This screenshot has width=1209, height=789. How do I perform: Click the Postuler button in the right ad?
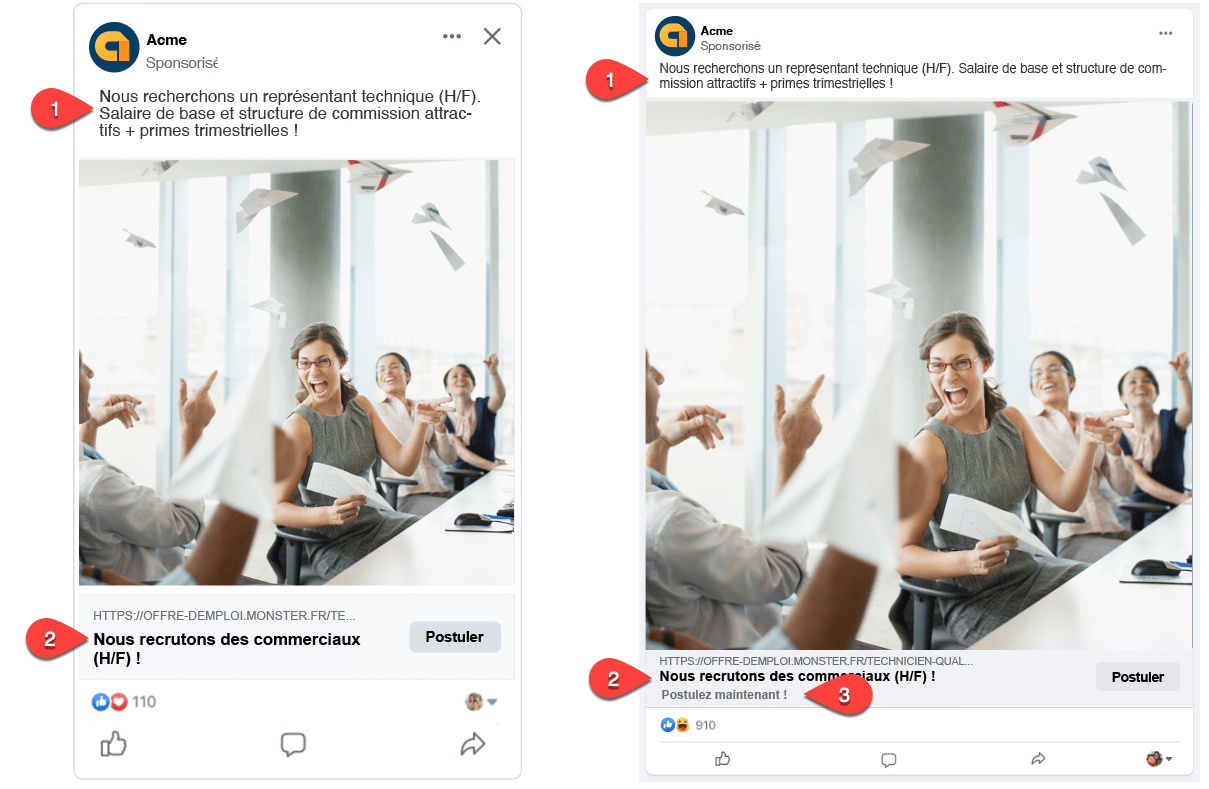pos(1138,677)
